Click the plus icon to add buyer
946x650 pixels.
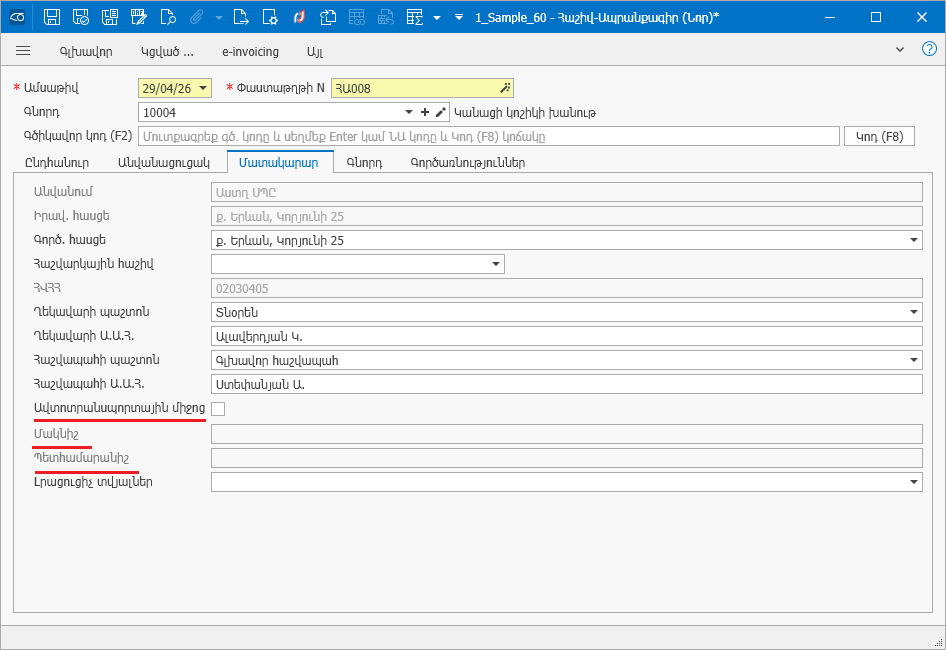[x=425, y=112]
